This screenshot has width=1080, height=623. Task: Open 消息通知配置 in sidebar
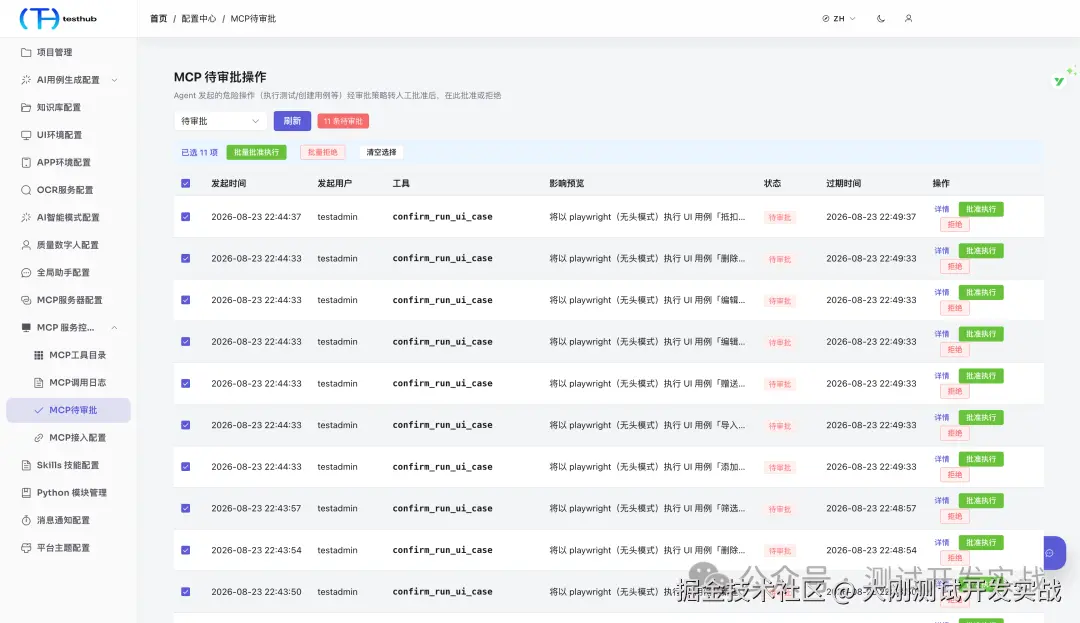pos(63,520)
